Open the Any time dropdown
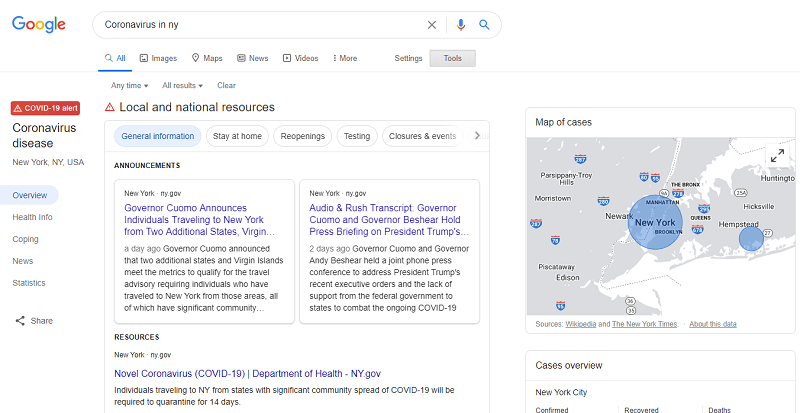The image size is (800, 413). point(130,86)
